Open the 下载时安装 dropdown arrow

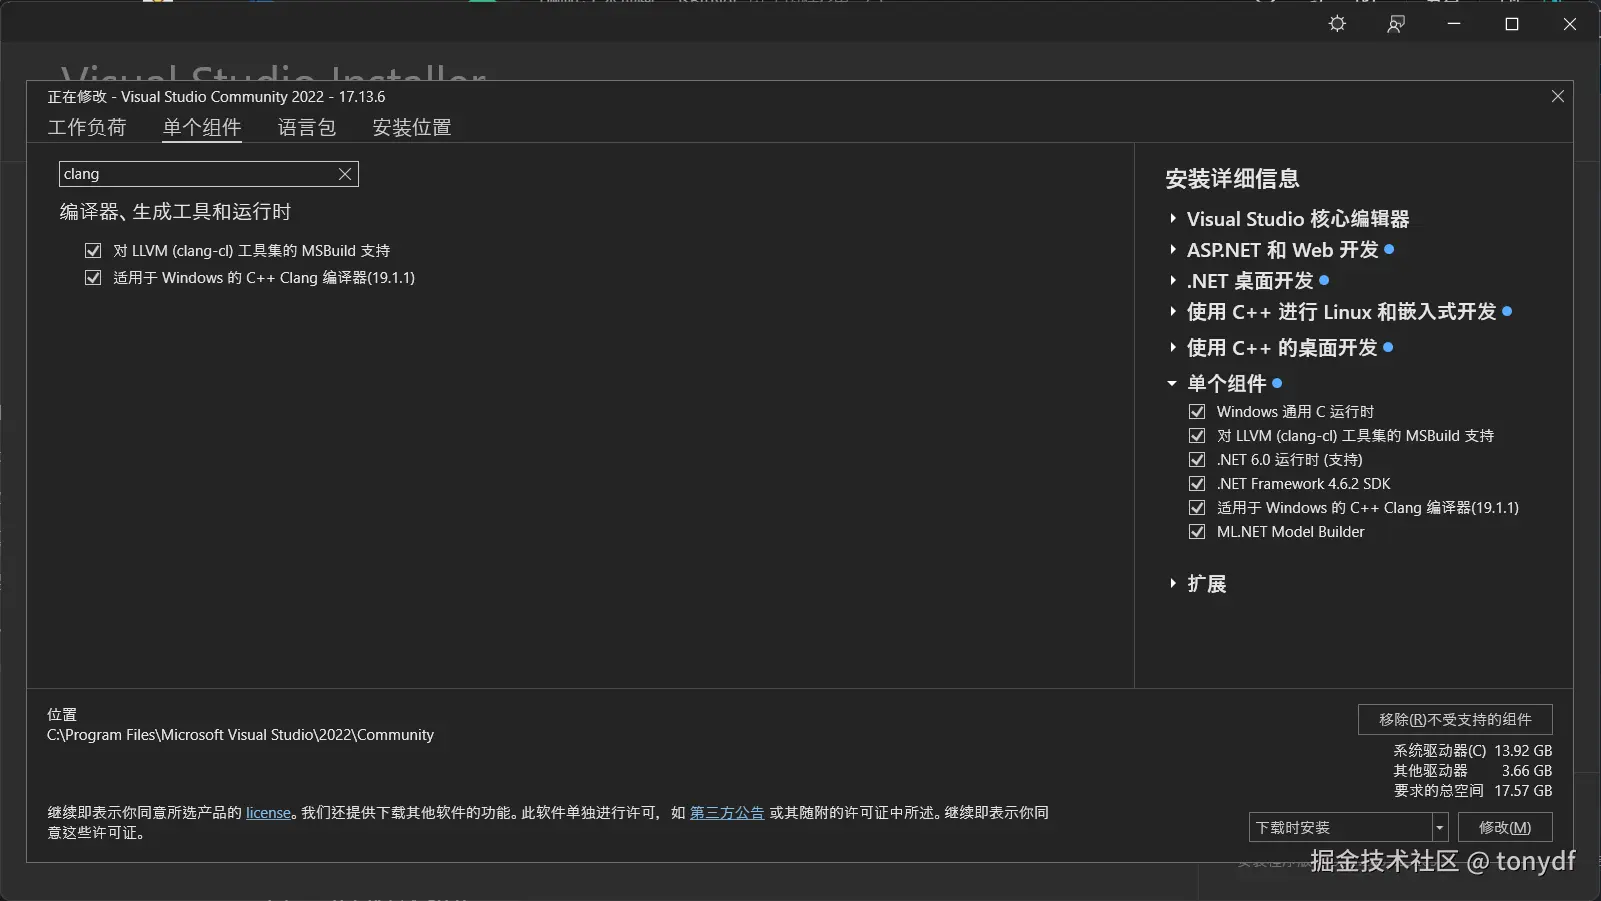pos(1440,828)
